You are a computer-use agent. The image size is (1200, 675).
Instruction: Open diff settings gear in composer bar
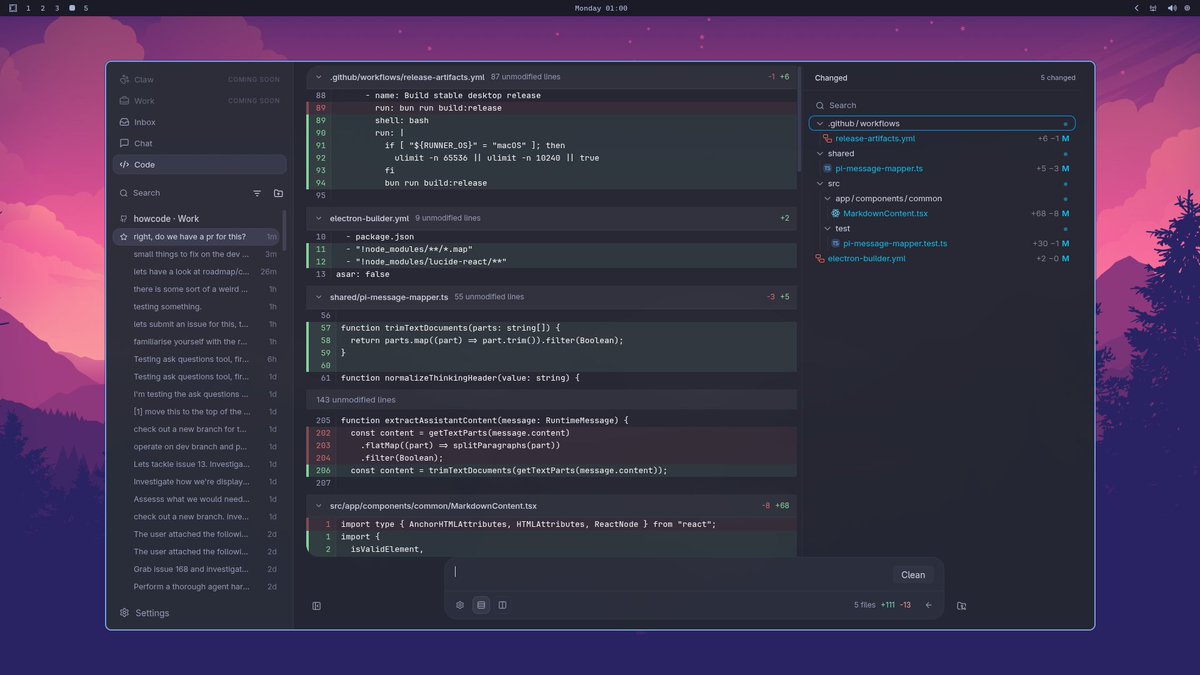click(460, 605)
